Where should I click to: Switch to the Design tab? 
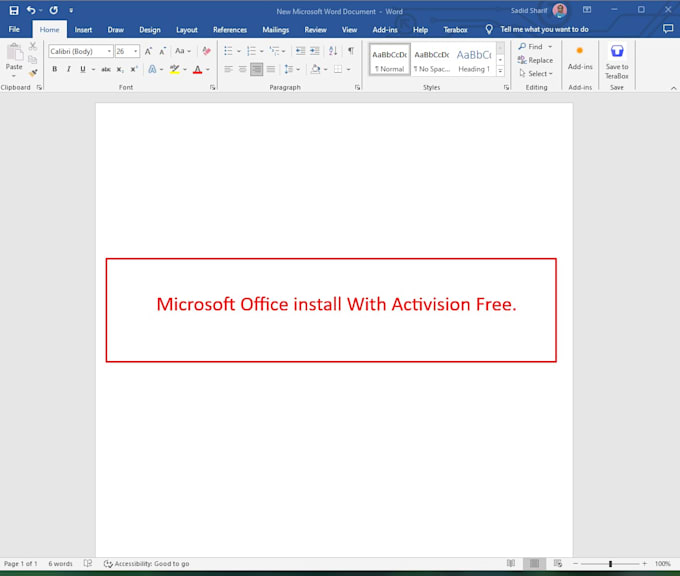[150, 29]
